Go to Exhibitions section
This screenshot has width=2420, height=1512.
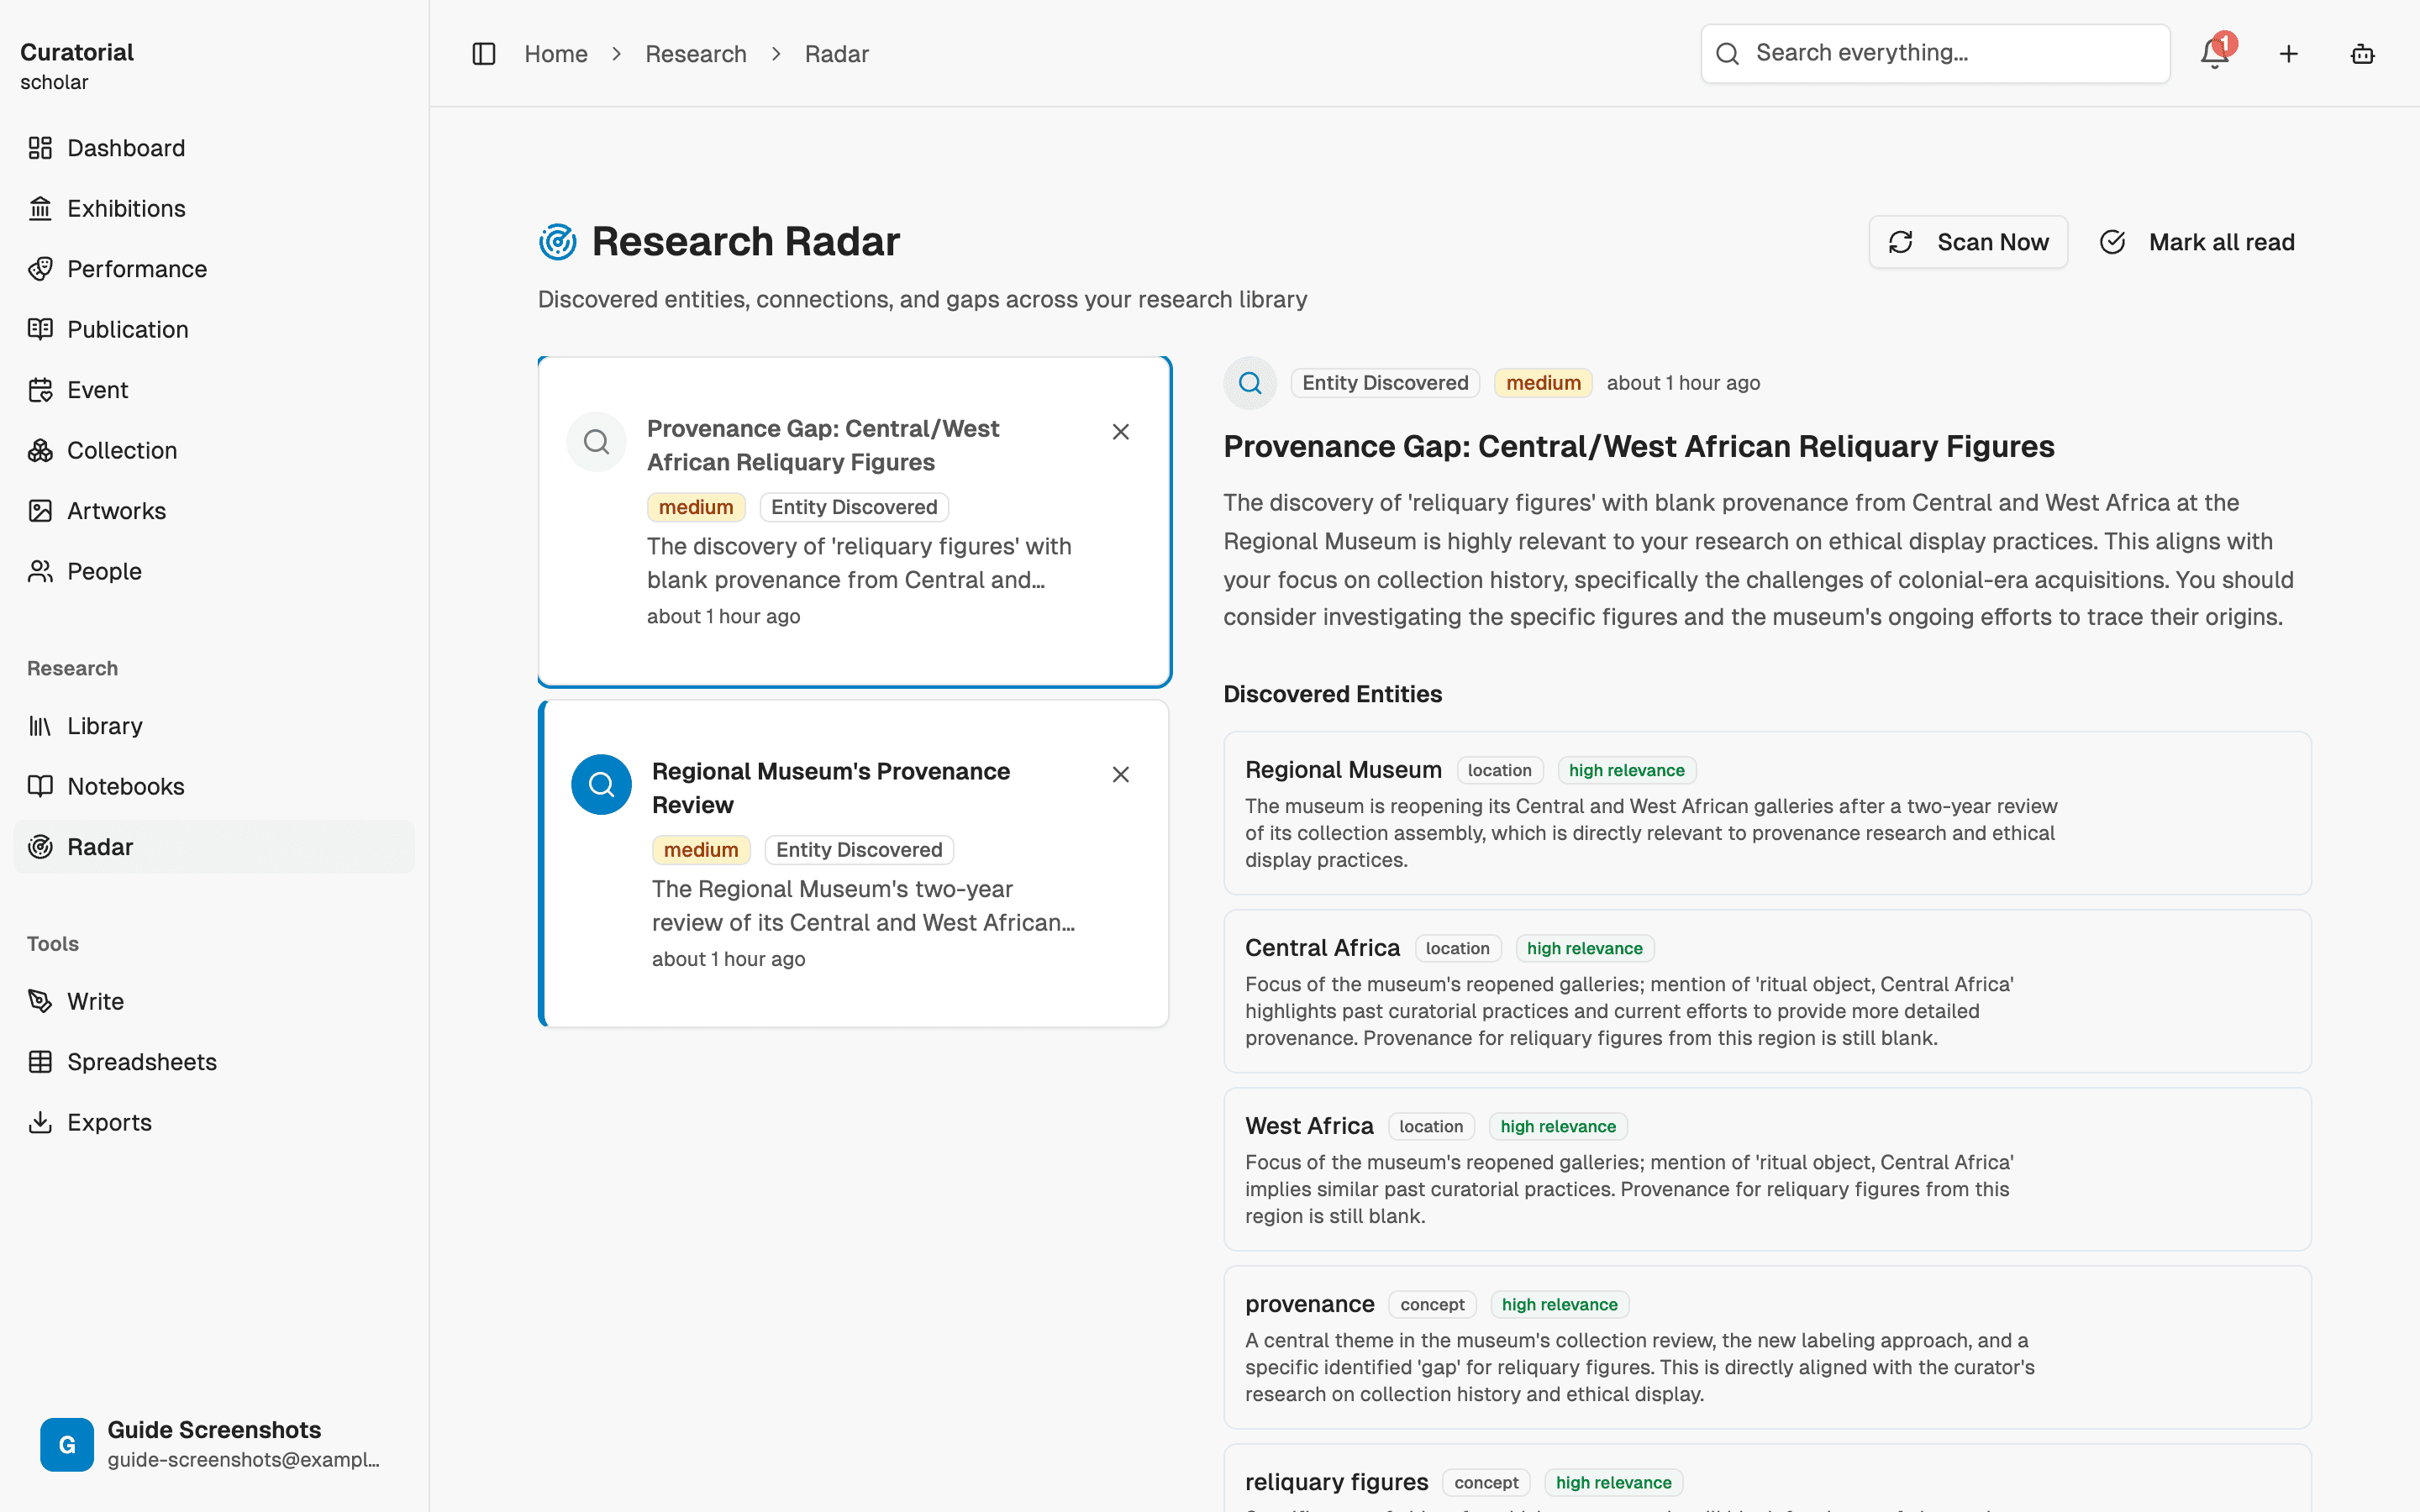(214, 208)
